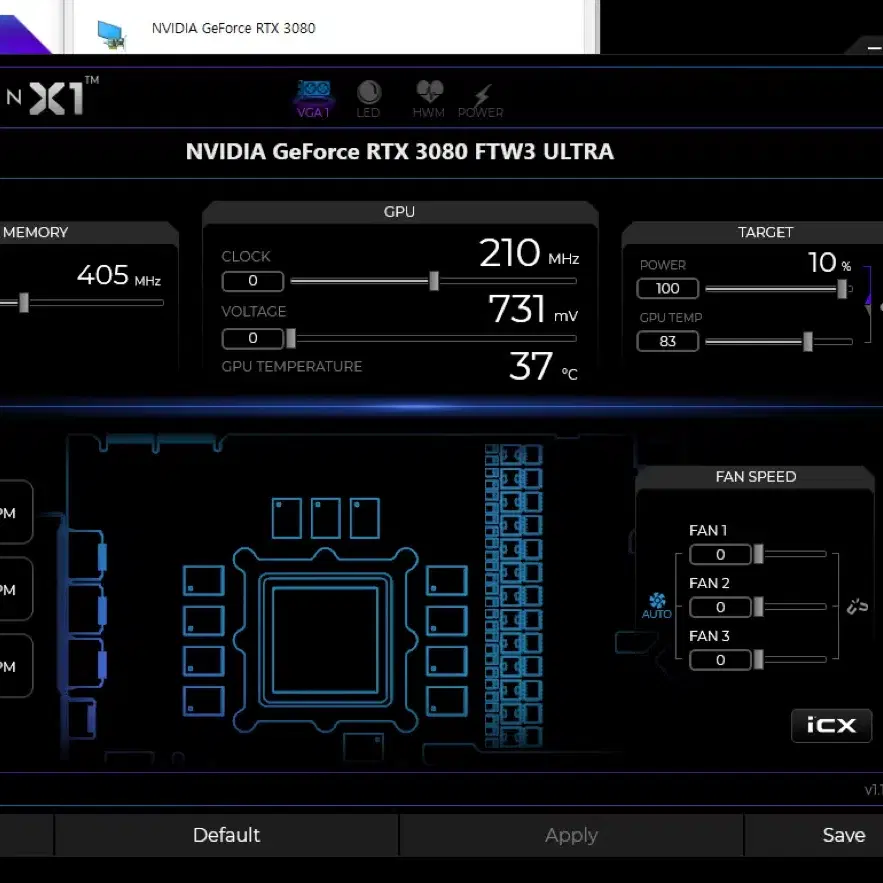The width and height of the screenshot is (883, 883).
Task: Click the 37 °C GPU temperature reading
Action: [543, 367]
